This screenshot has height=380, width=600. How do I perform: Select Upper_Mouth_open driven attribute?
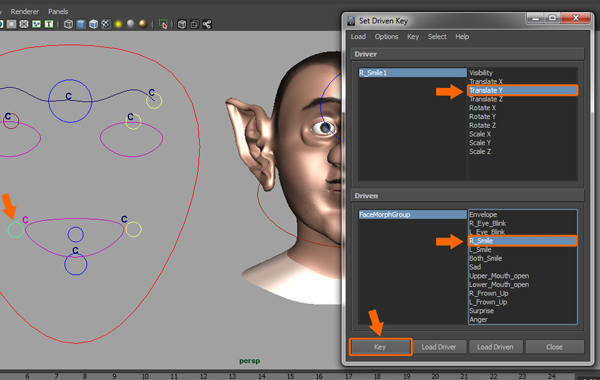click(499, 276)
